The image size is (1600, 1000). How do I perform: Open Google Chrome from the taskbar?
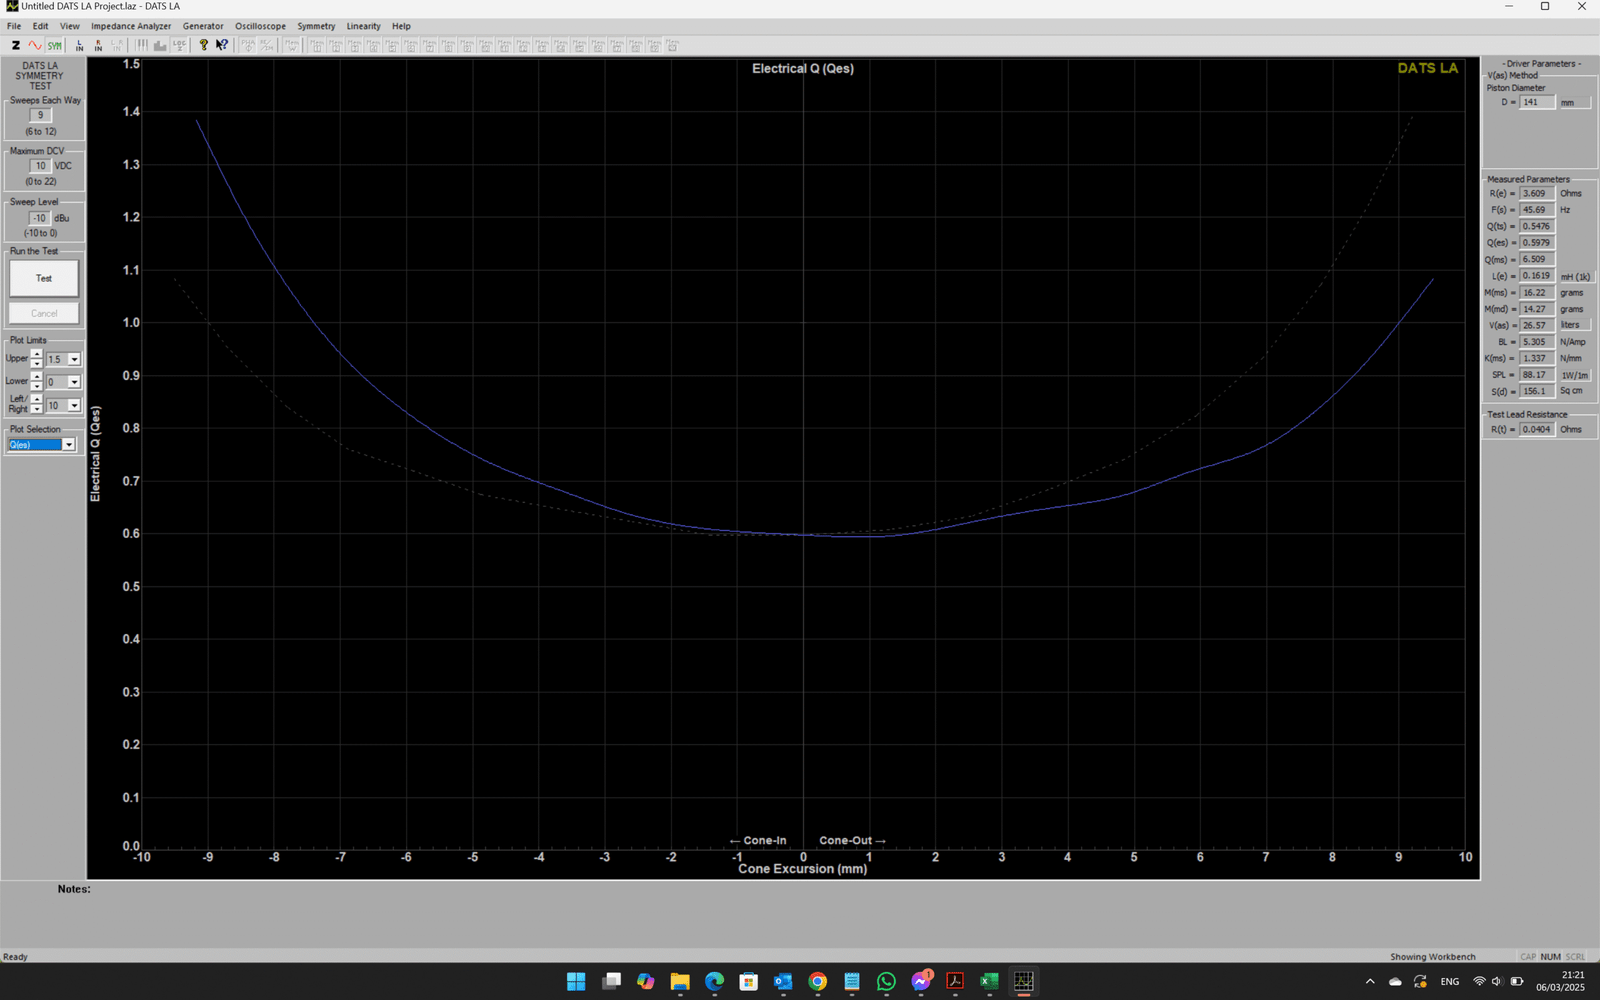click(x=817, y=981)
